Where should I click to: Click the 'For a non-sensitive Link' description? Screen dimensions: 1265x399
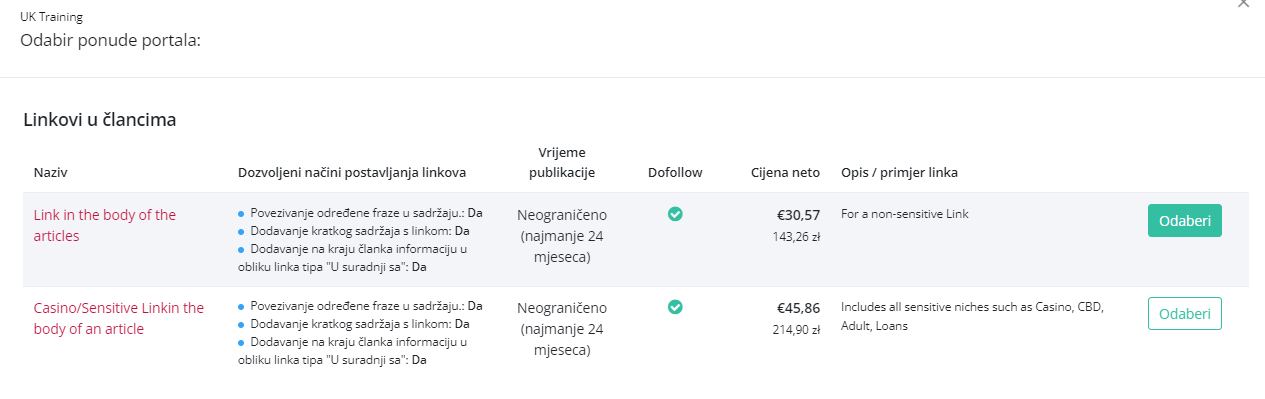(x=905, y=213)
